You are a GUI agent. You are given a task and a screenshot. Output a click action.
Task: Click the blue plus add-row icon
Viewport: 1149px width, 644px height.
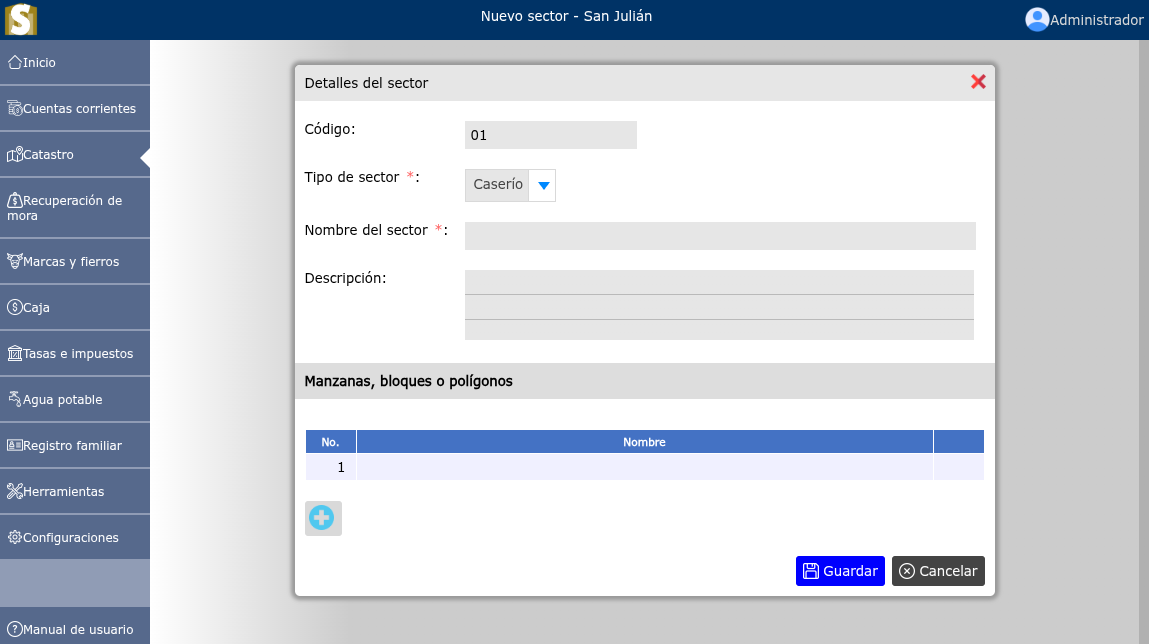tap(322, 518)
